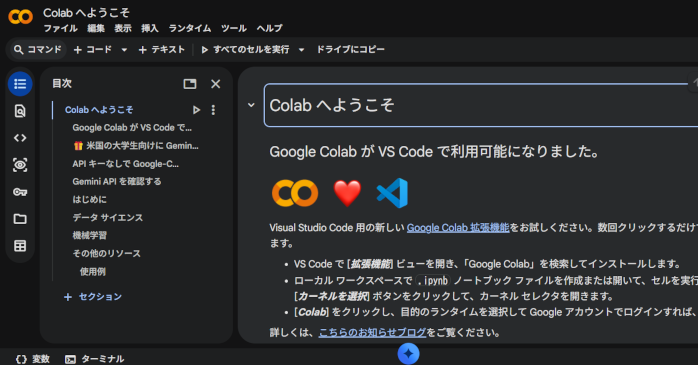Screen dimensions: 698x365
Task: Add a new code cell with + コード
Action: pos(93,49)
